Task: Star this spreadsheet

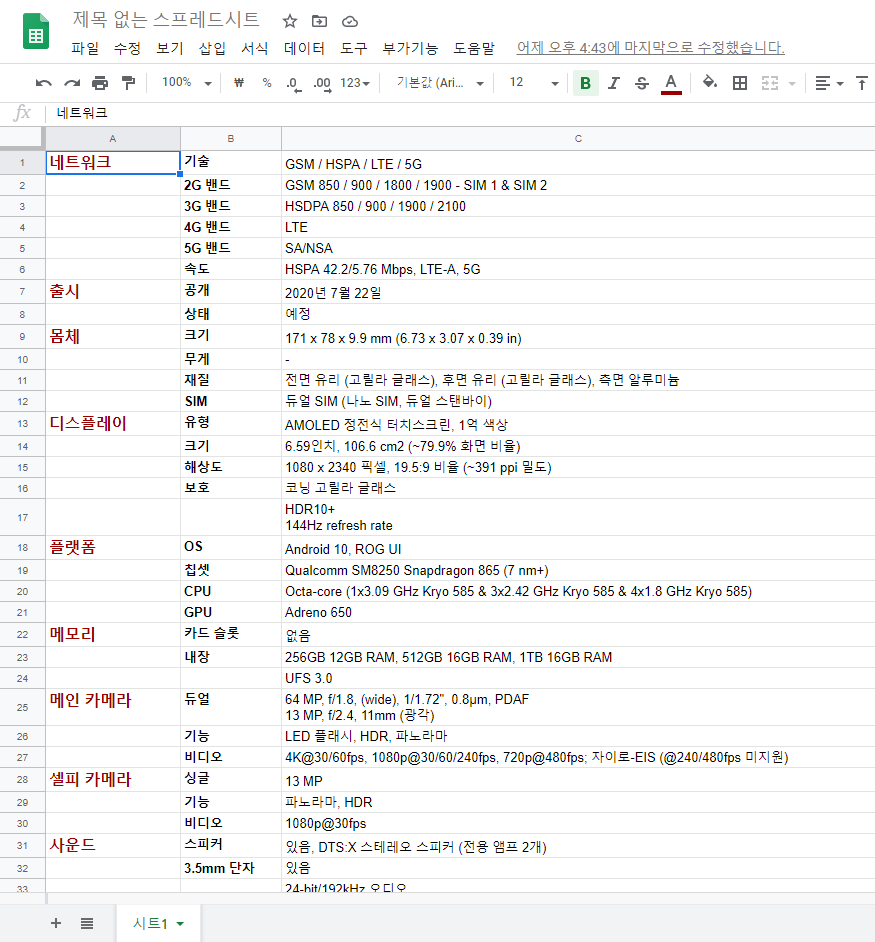Action: point(290,22)
